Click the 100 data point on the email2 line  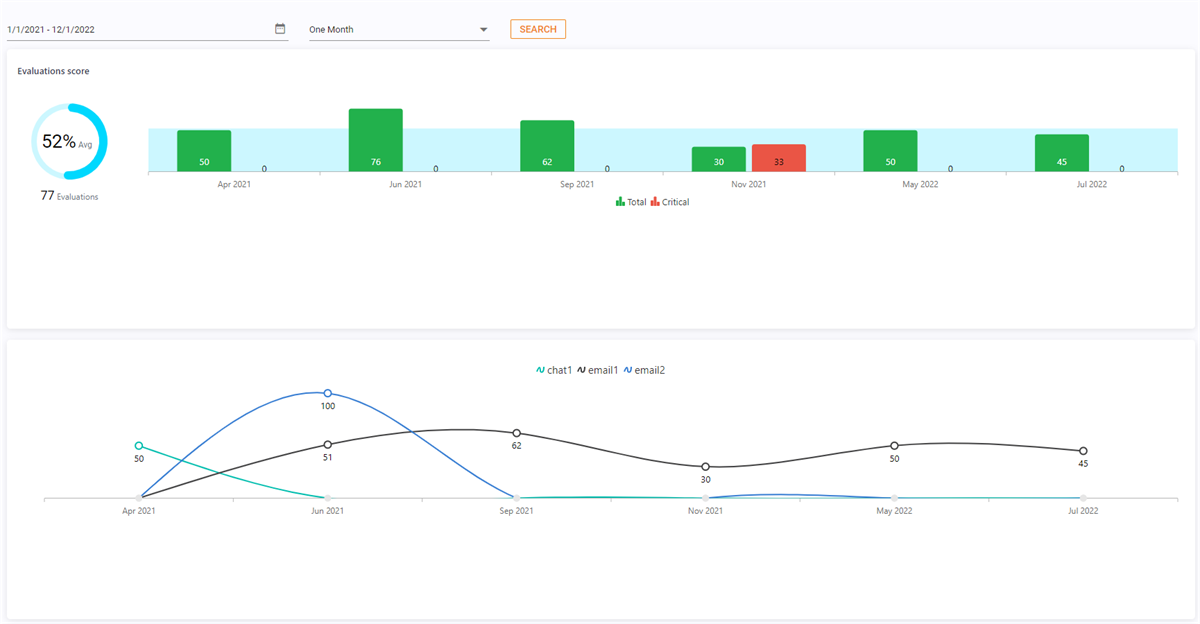pyautogui.click(x=328, y=393)
